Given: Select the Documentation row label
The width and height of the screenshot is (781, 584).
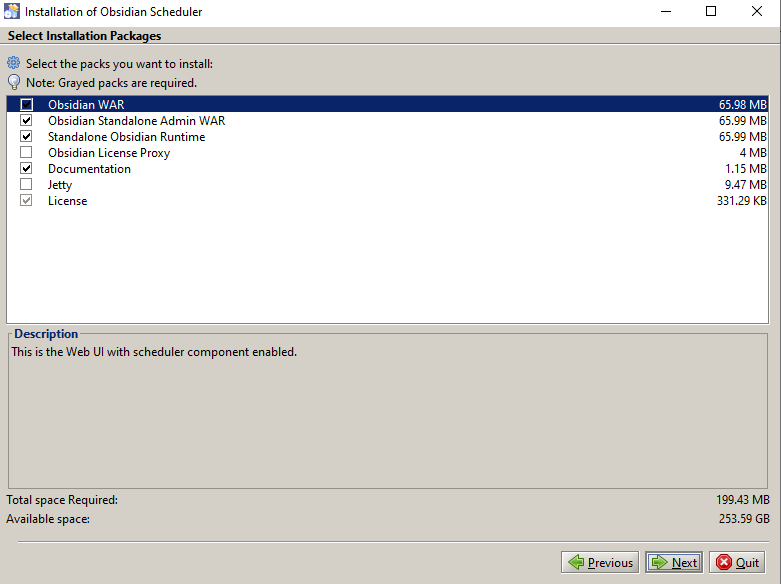Looking at the screenshot, I should 89,168.
